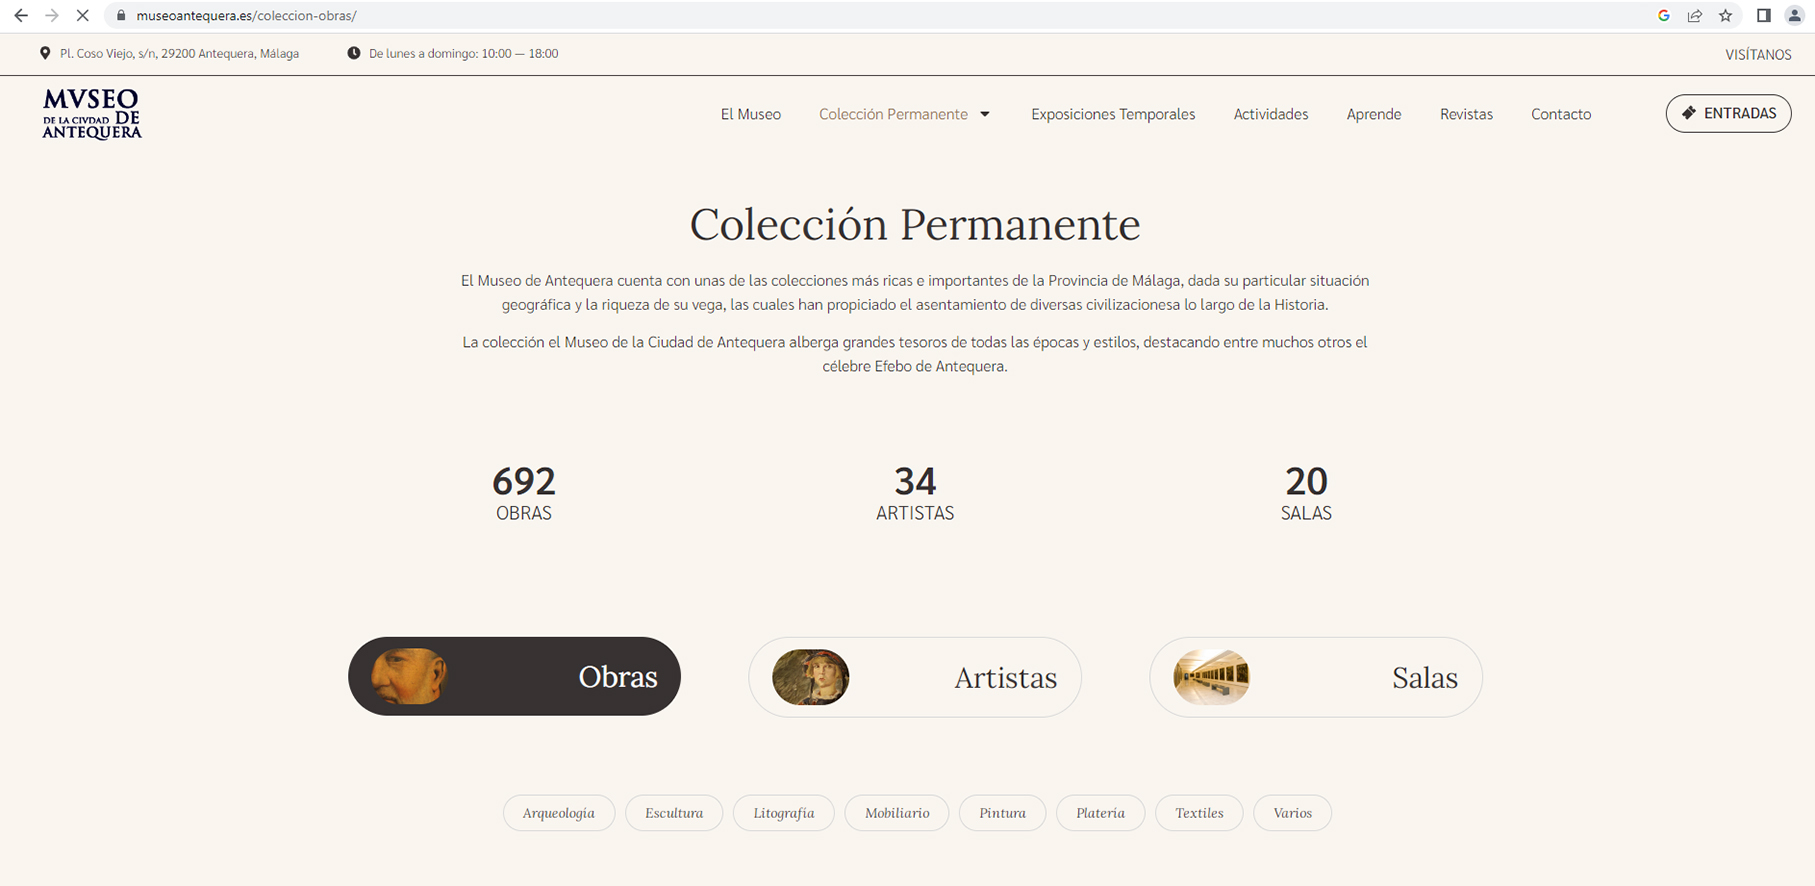Open the Google icon in the address bar

pyautogui.click(x=1664, y=16)
